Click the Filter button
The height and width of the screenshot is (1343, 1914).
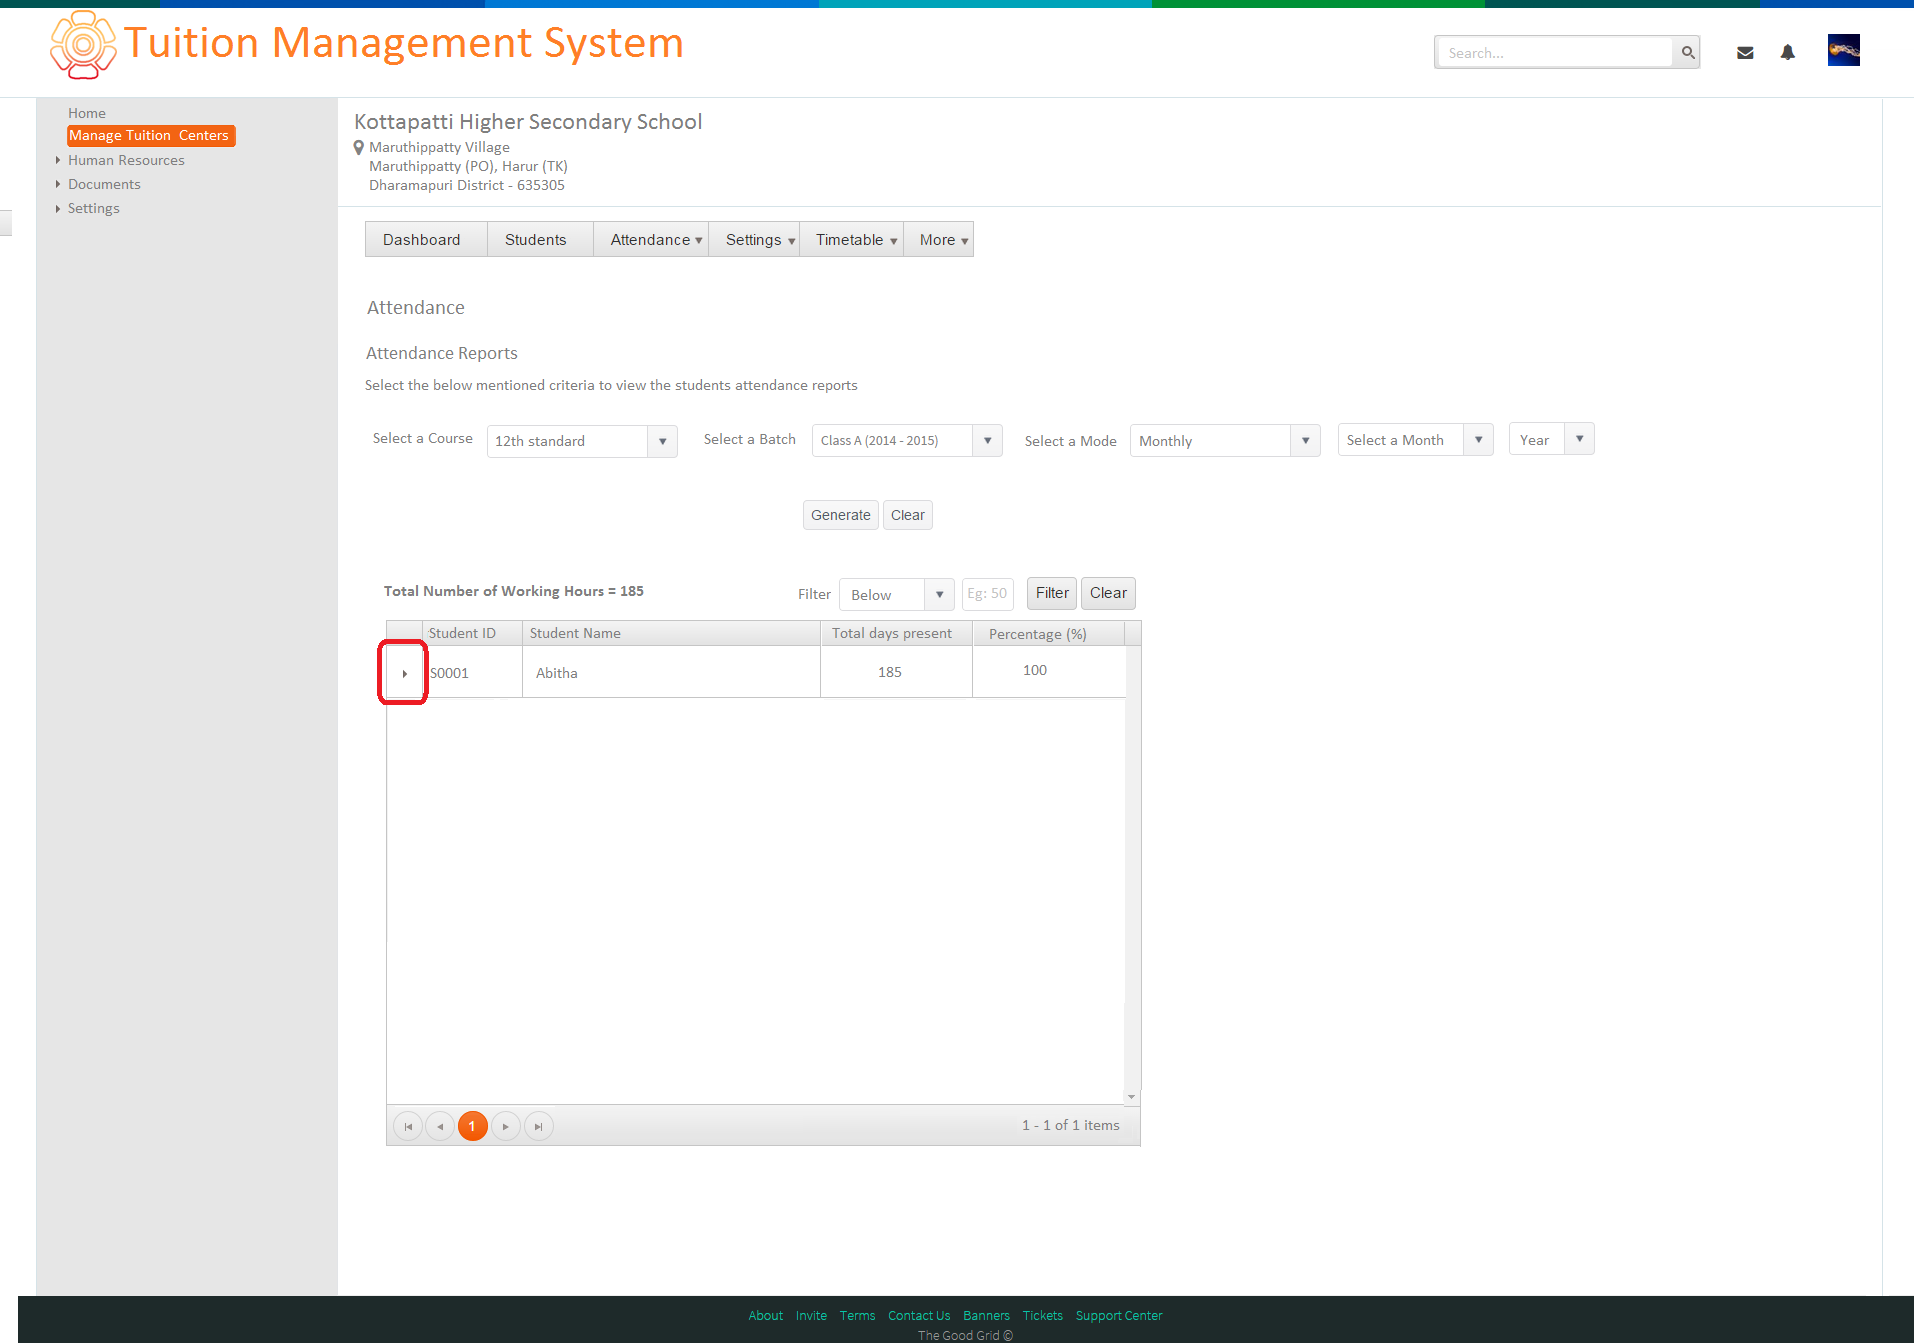click(1052, 593)
